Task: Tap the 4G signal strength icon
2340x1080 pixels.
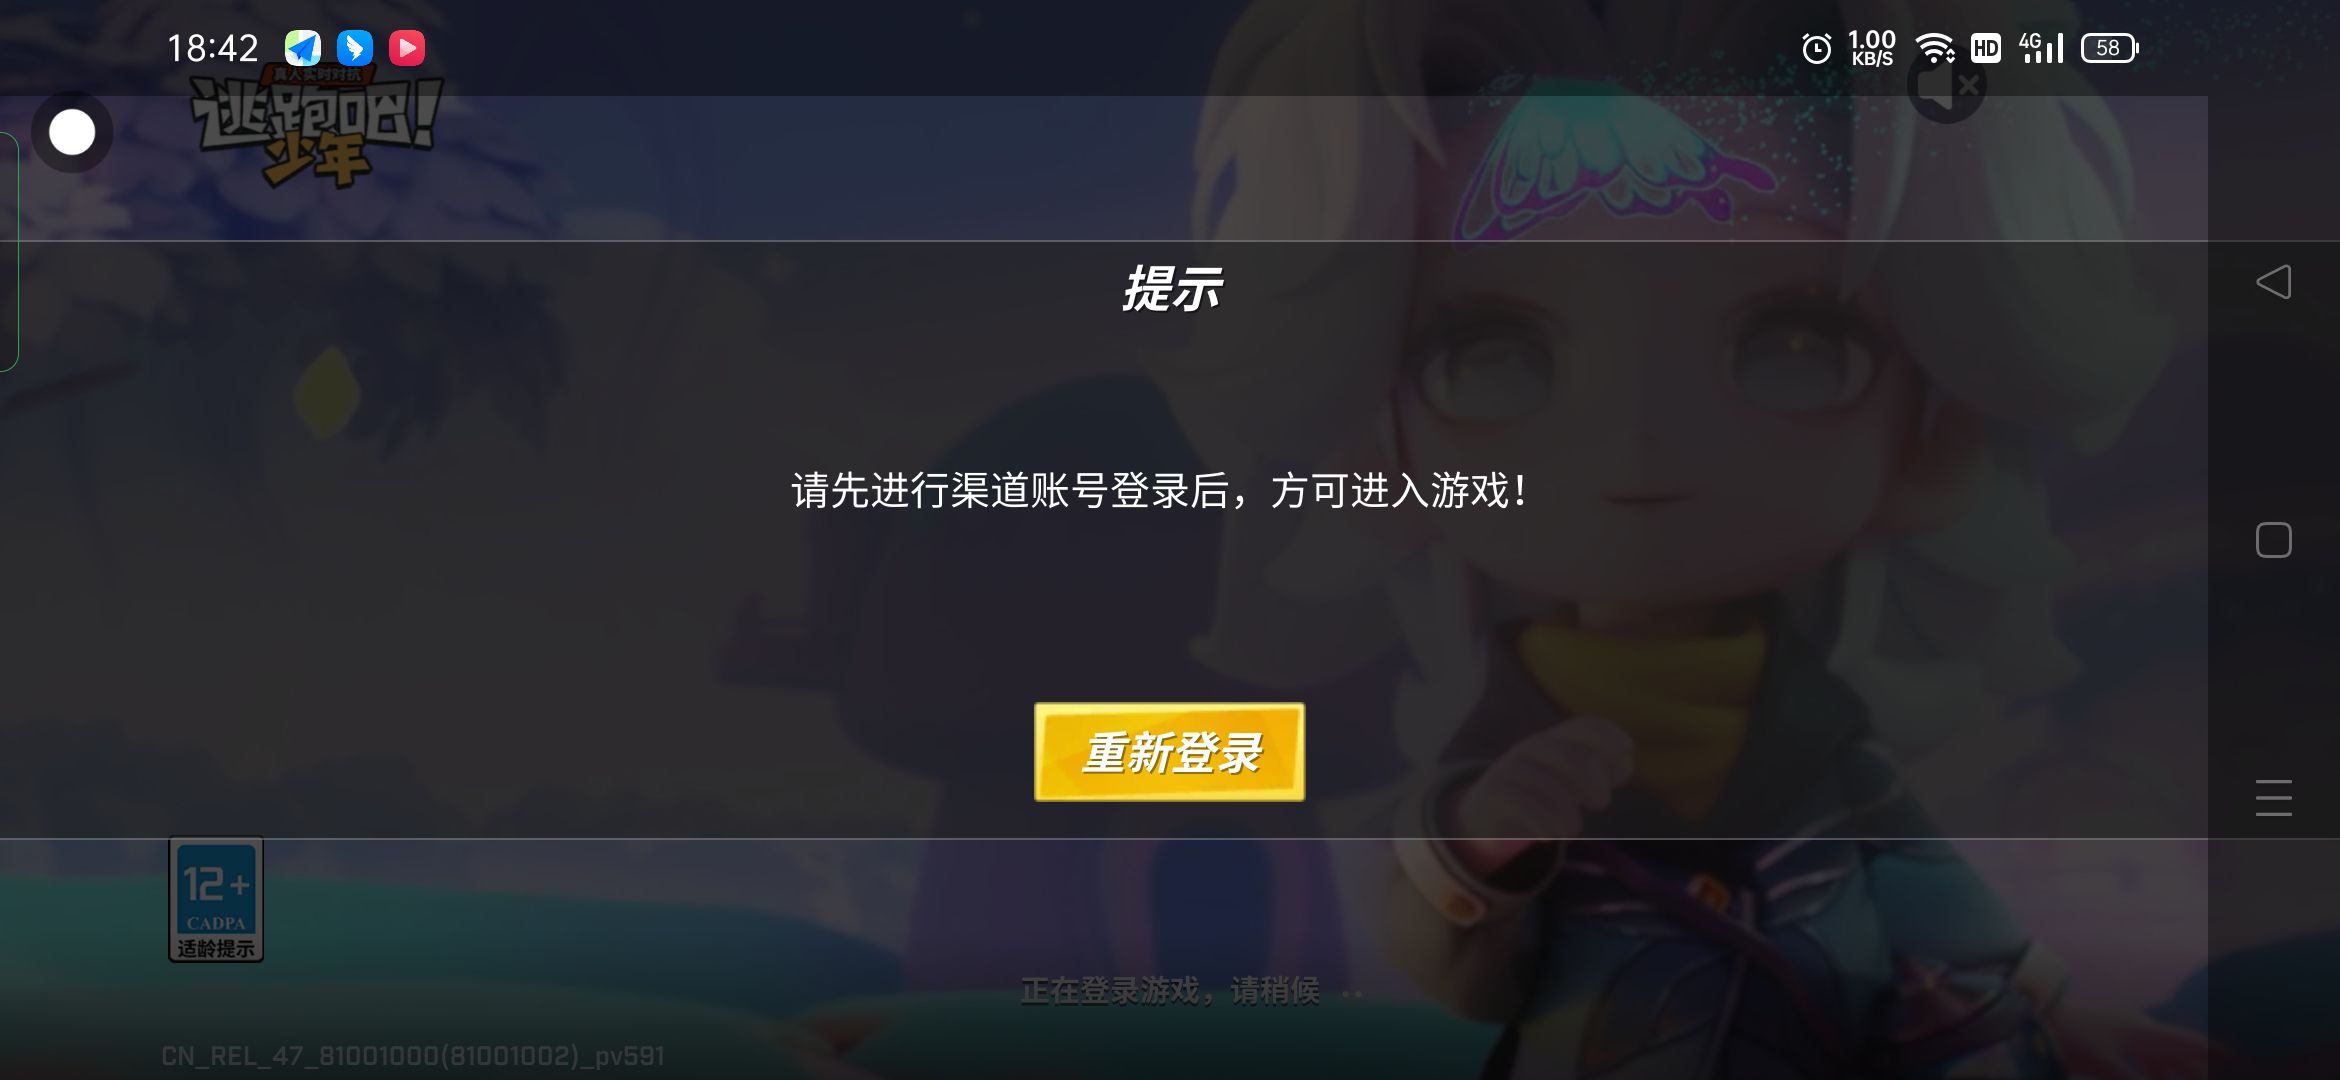Action: [2041, 48]
